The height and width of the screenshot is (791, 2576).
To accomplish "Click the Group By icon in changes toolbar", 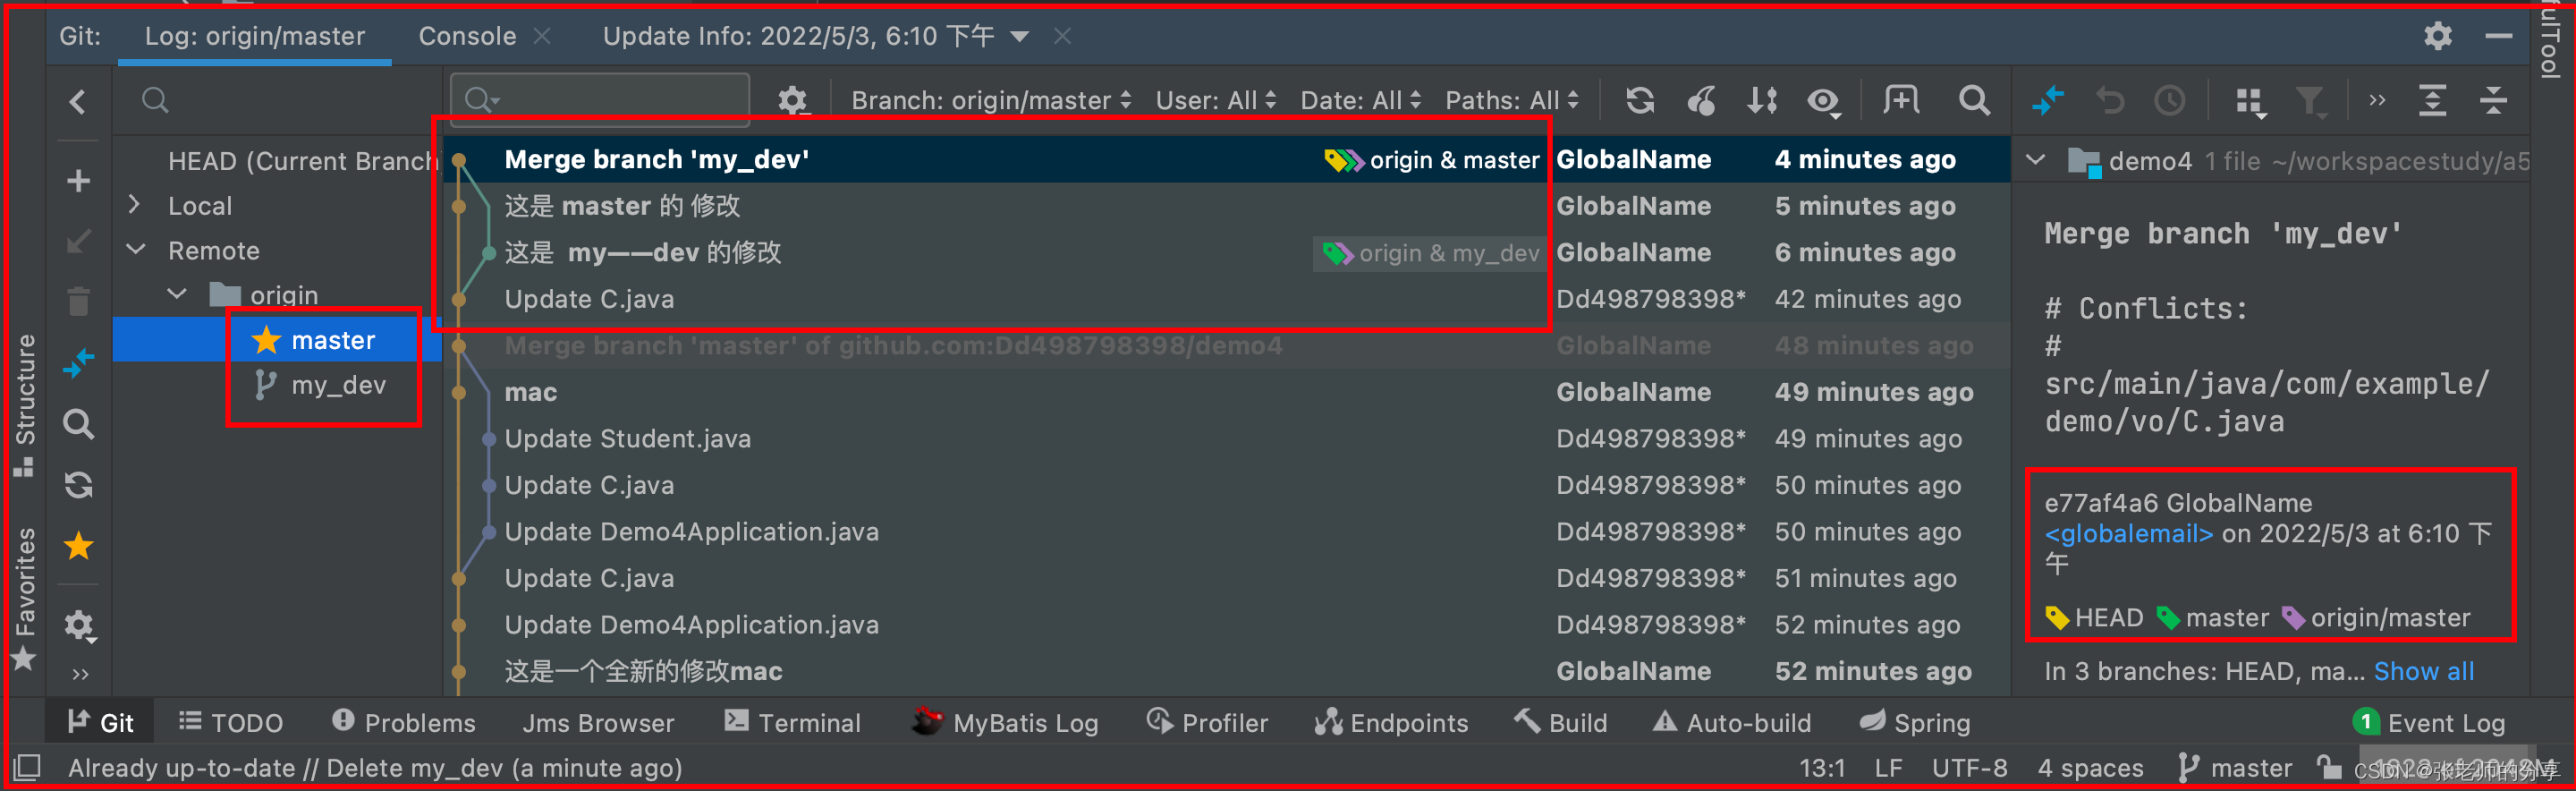I will pyautogui.click(x=2250, y=101).
